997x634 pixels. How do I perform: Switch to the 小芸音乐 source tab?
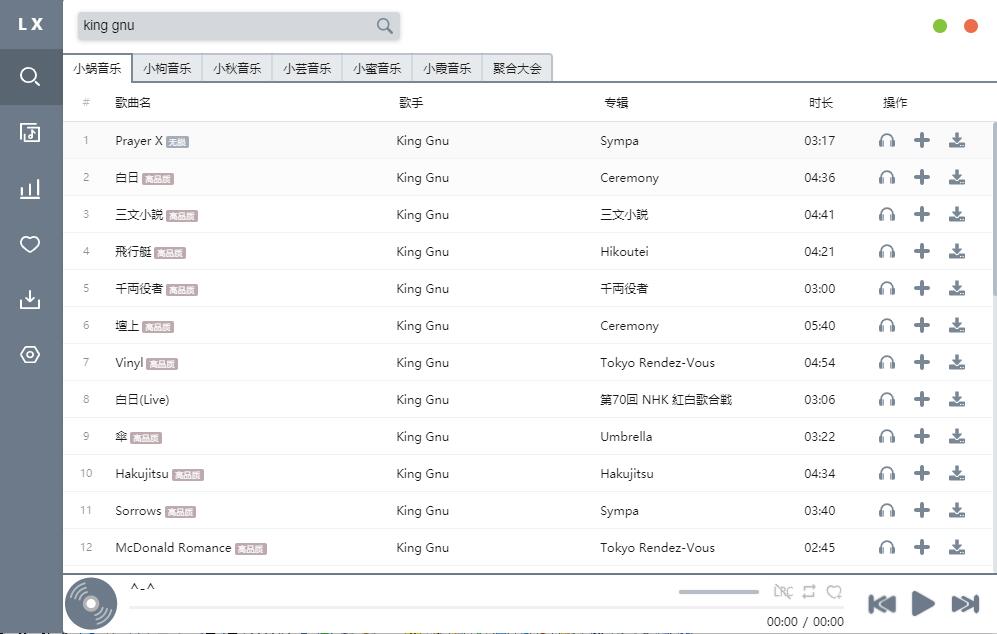(307, 69)
